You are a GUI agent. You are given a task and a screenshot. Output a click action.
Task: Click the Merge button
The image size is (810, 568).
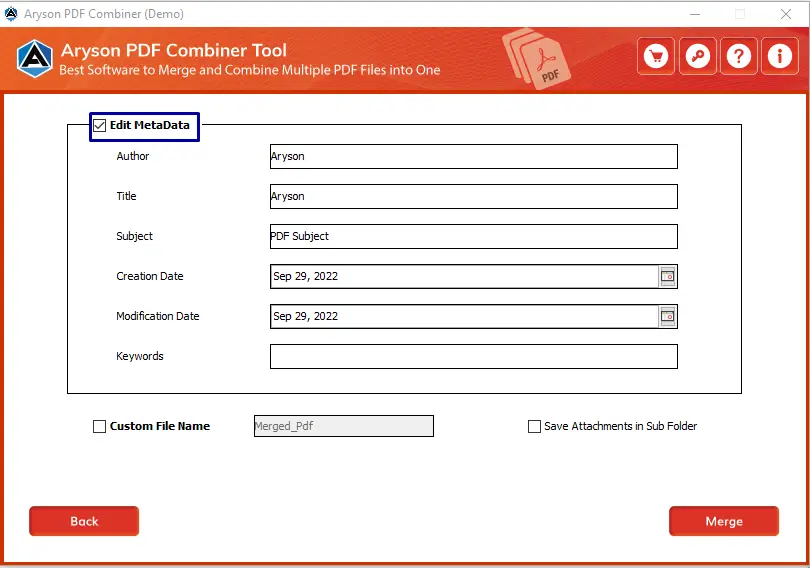tap(723, 521)
